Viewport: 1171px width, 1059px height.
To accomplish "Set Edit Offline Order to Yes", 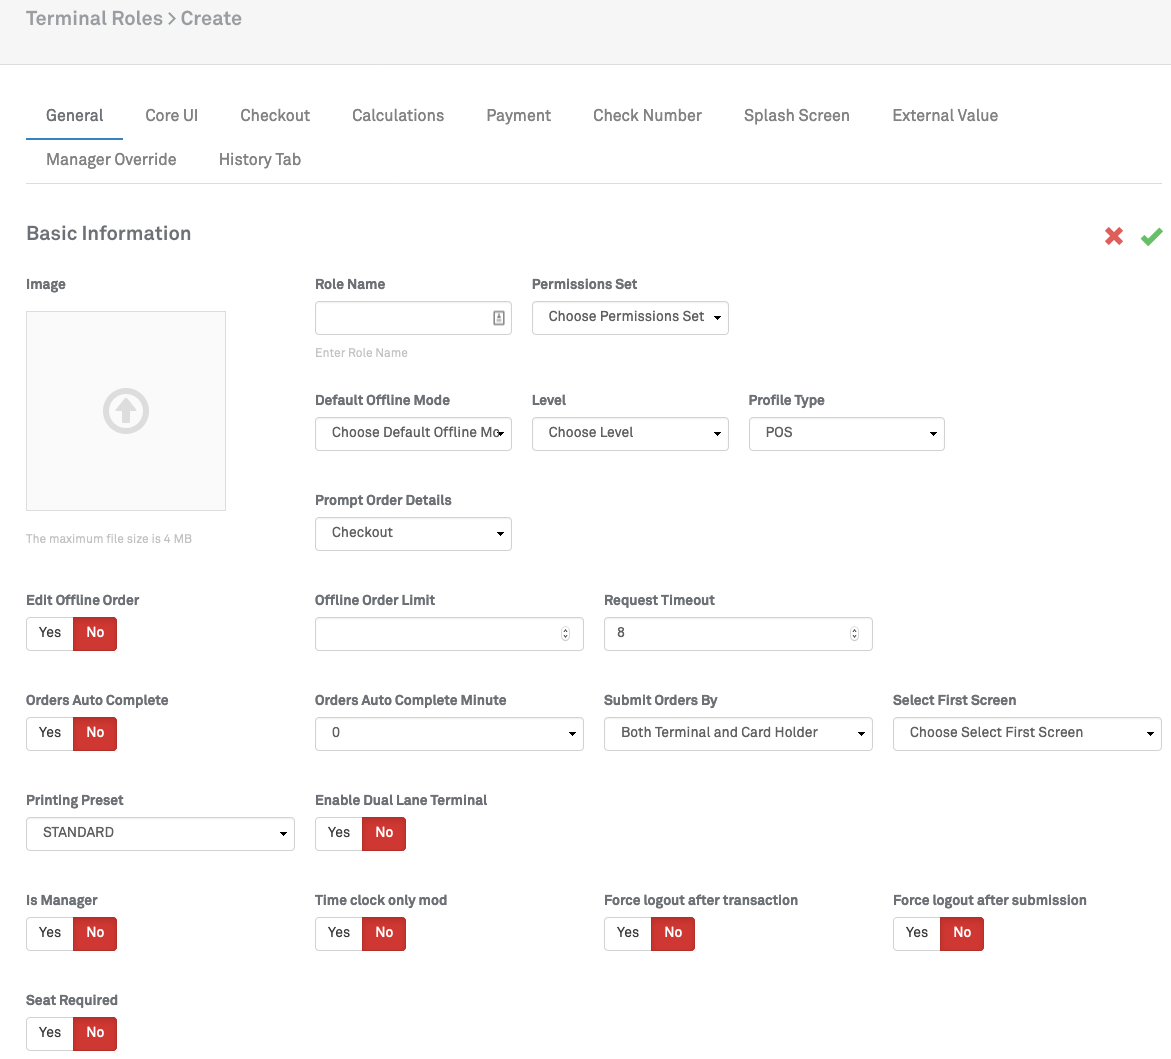I will pos(50,633).
